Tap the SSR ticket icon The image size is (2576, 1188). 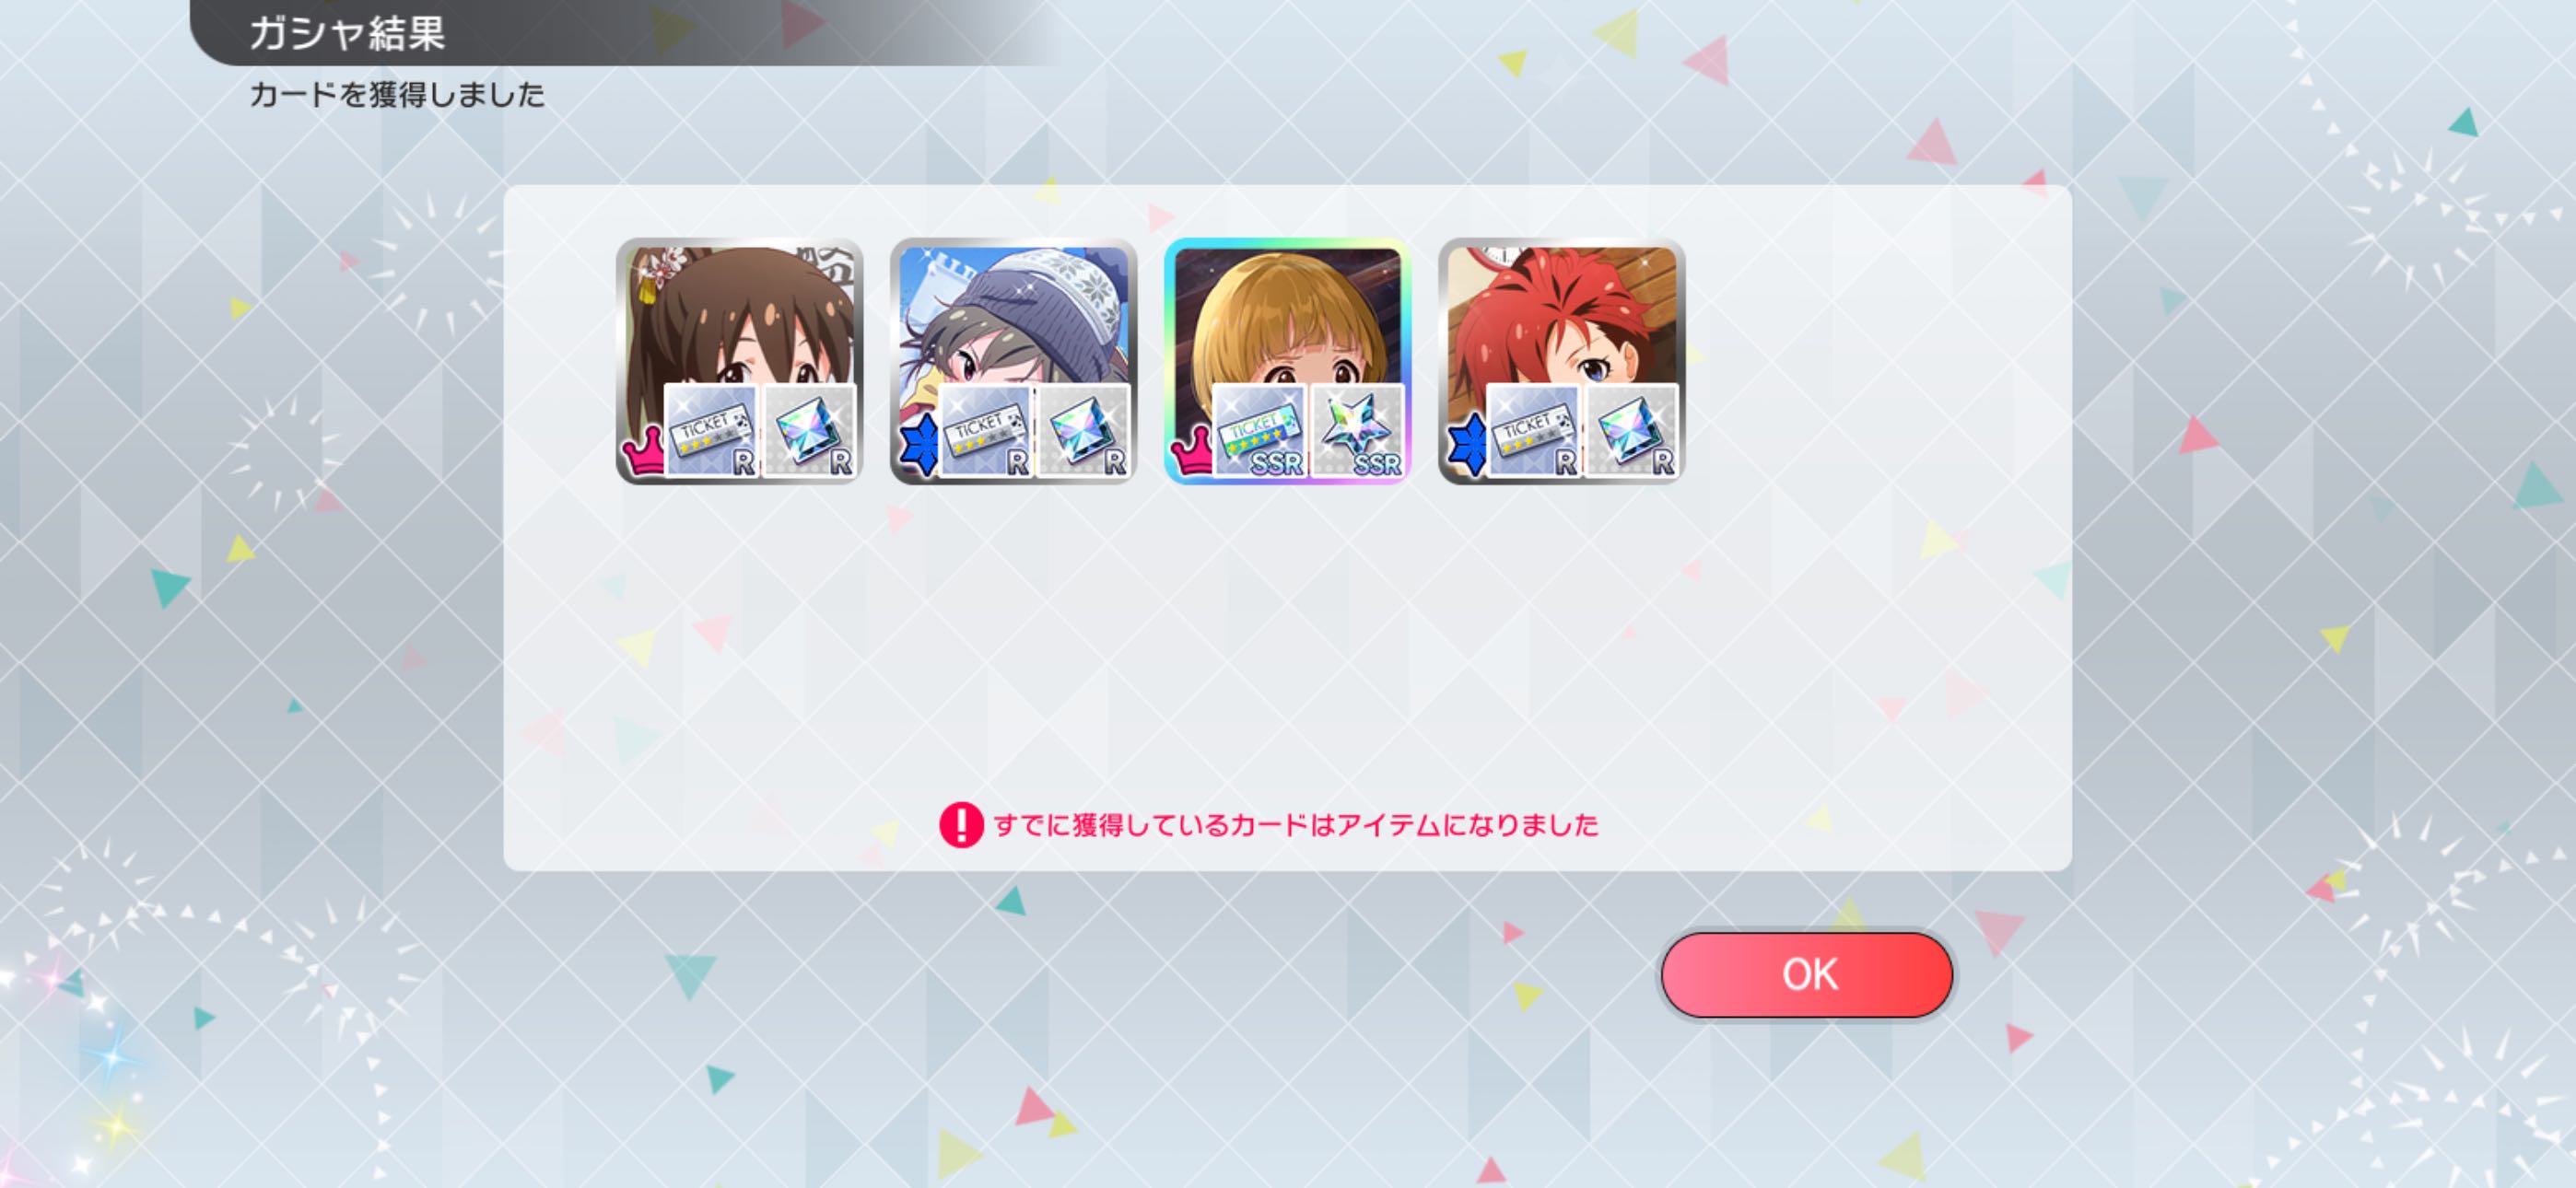click(x=1259, y=431)
